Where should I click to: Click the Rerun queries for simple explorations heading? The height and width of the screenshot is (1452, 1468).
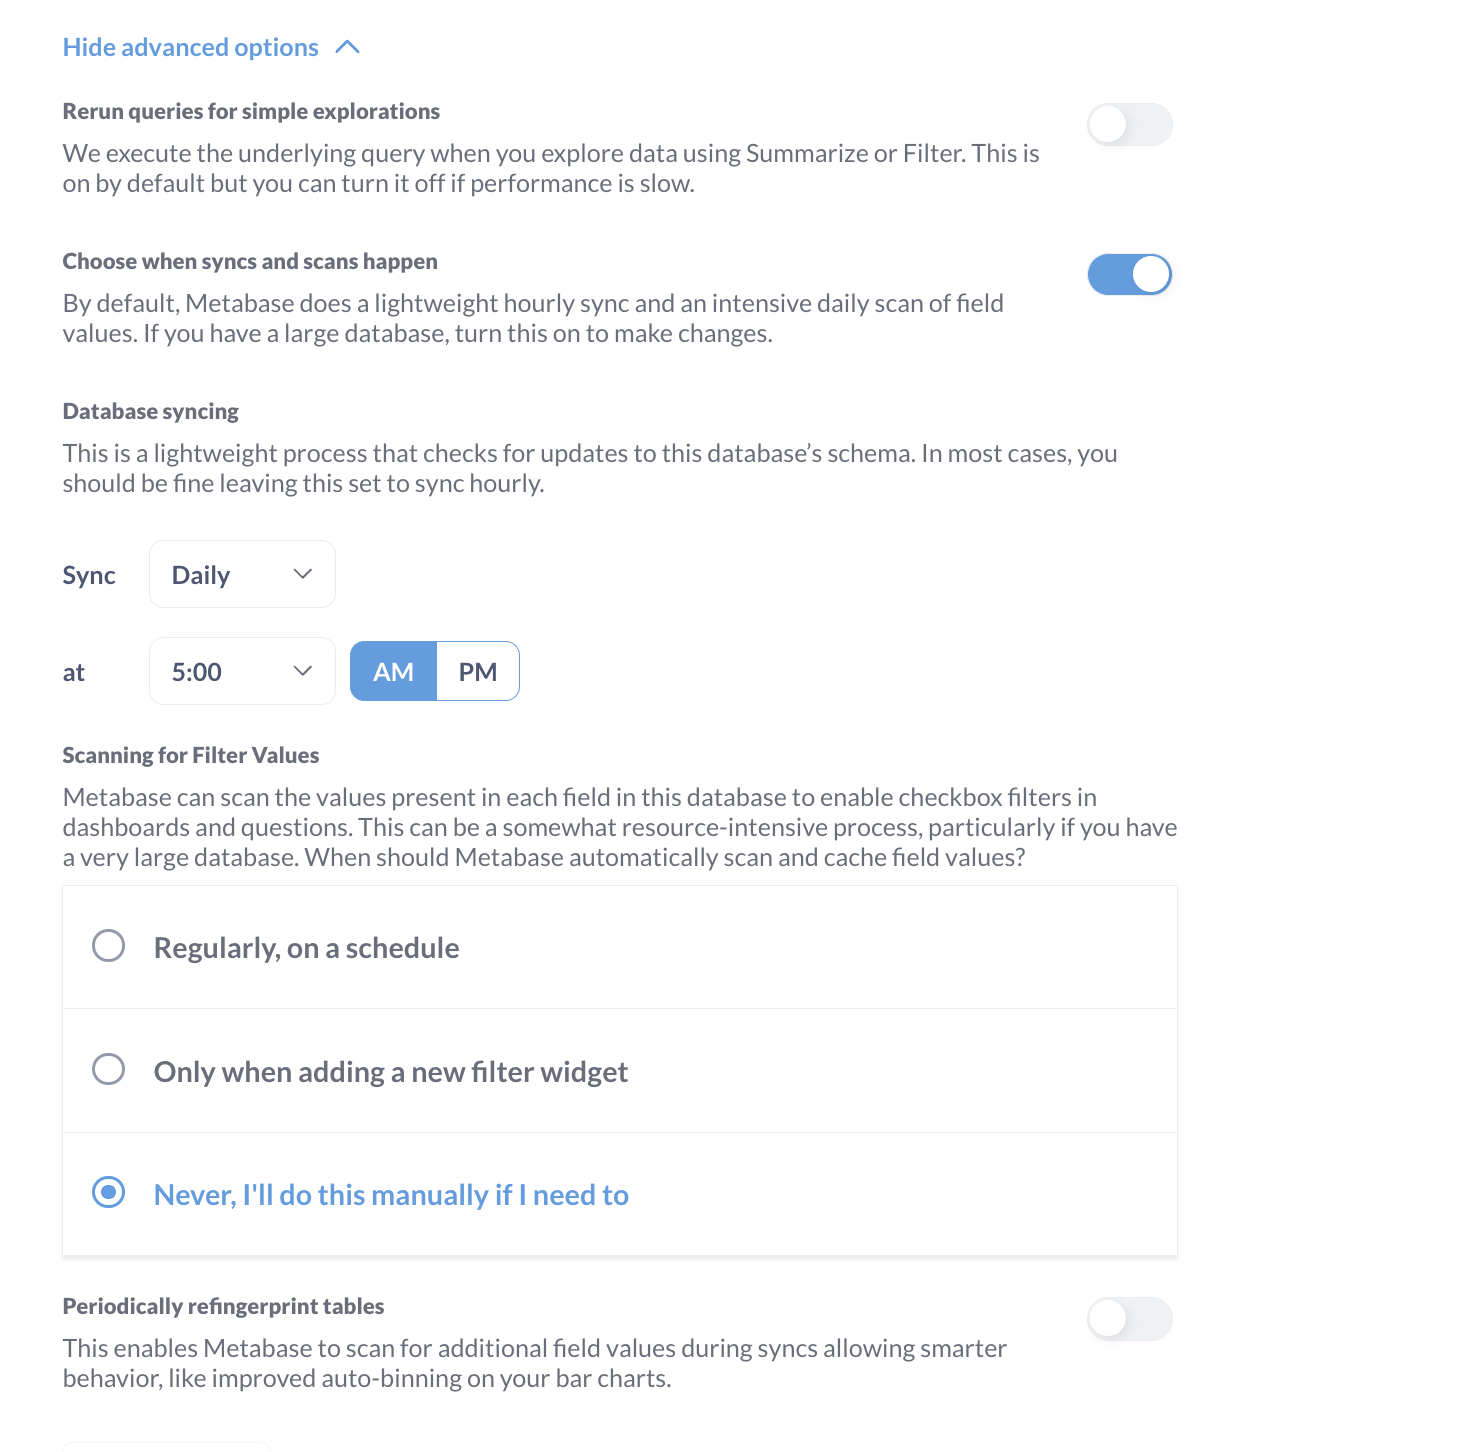point(251,111)
